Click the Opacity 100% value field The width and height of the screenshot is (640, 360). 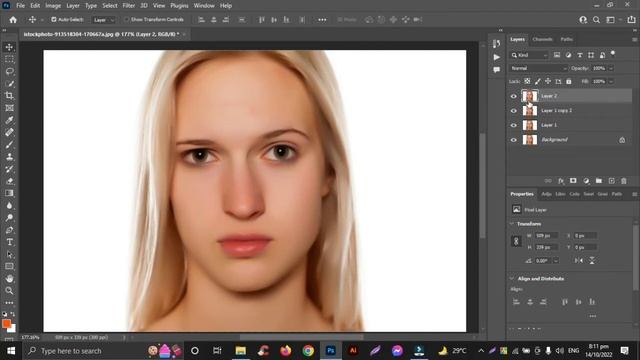pyautogui.click(x=599, y=68)
